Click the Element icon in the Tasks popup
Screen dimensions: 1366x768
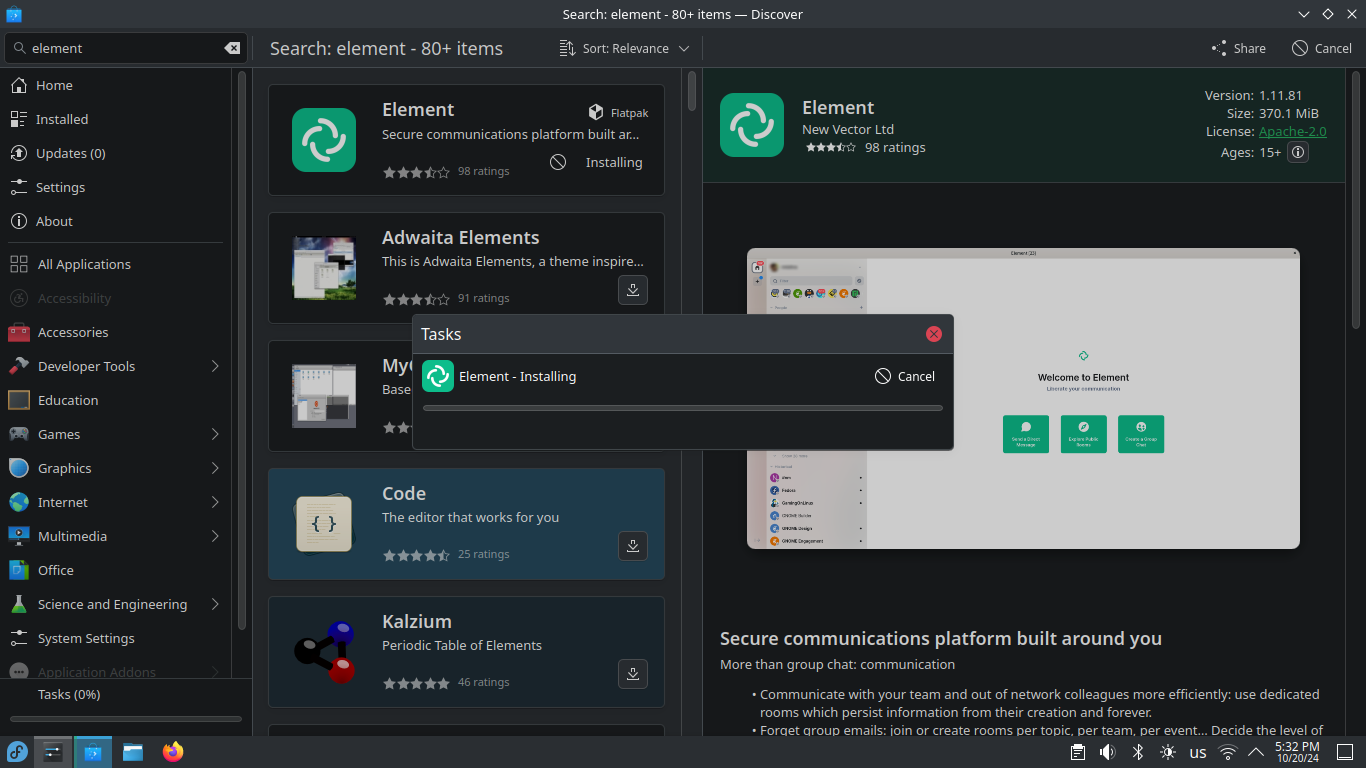(x=438, y=376)
